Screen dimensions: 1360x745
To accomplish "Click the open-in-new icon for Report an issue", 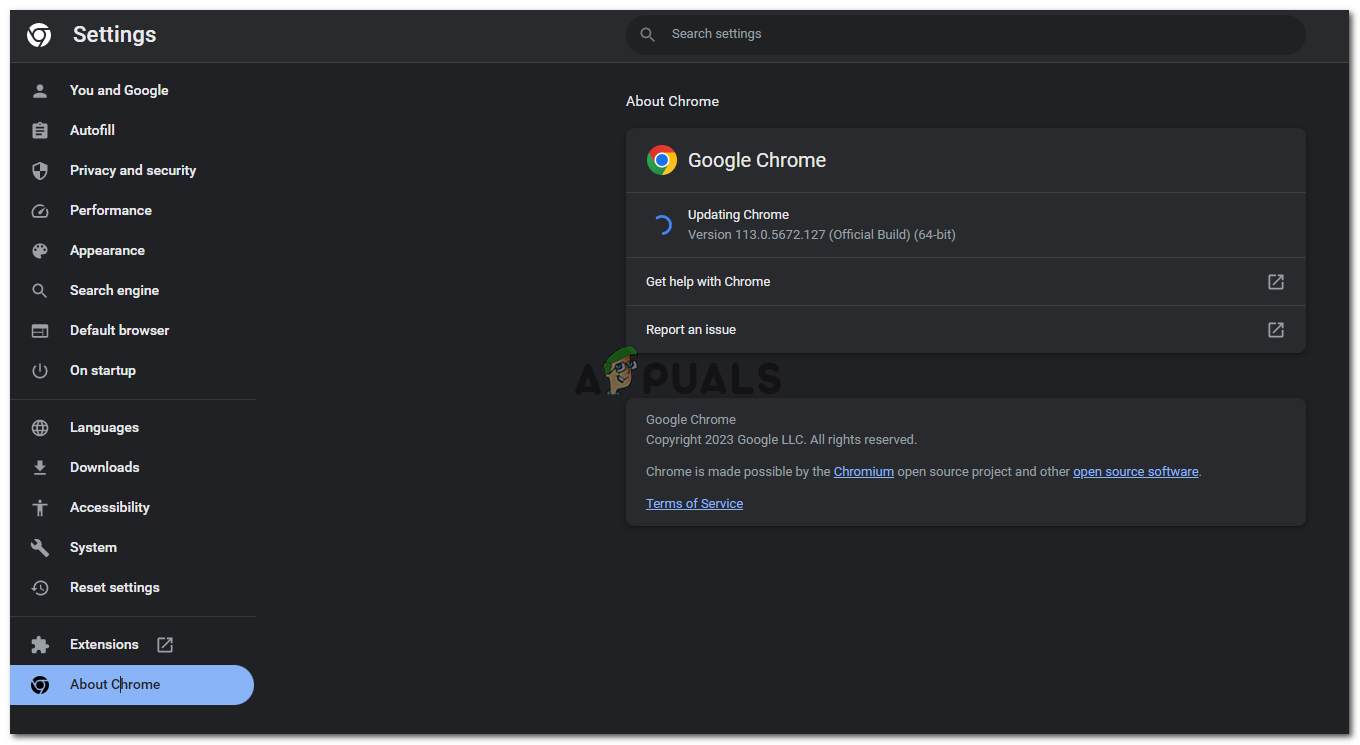I will pyautogui.click(x=1276, y=330).
